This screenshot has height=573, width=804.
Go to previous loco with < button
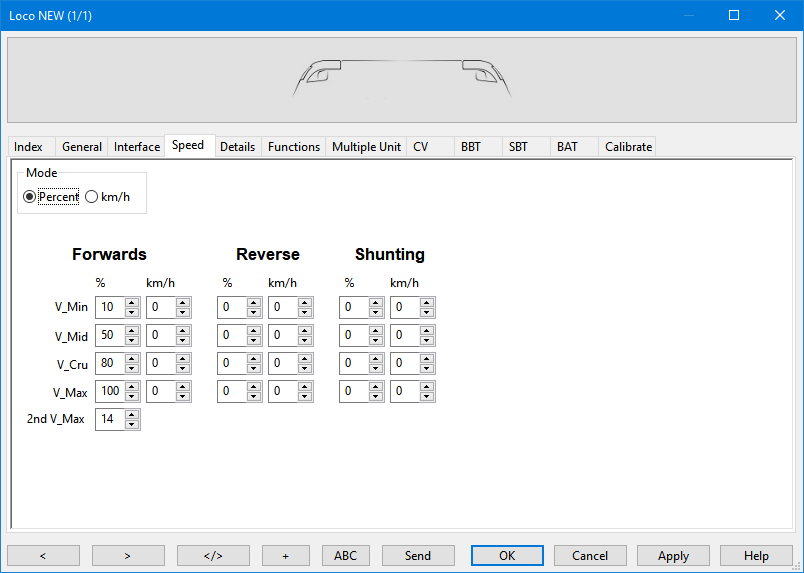43,556
